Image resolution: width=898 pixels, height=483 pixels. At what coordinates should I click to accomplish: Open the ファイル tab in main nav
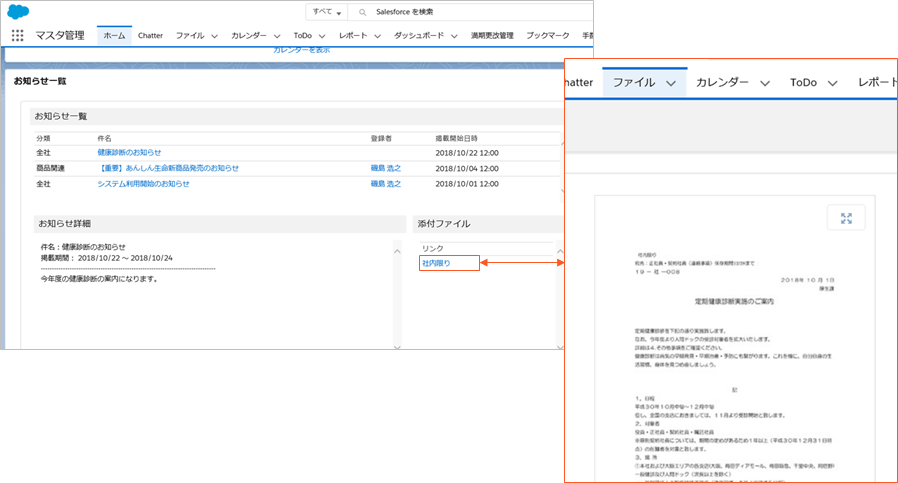click(x=190, y=36)
